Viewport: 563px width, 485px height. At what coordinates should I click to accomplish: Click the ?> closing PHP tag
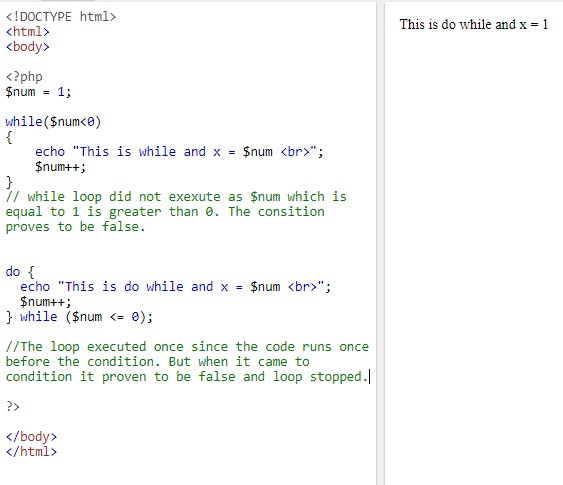coord(13,407)
